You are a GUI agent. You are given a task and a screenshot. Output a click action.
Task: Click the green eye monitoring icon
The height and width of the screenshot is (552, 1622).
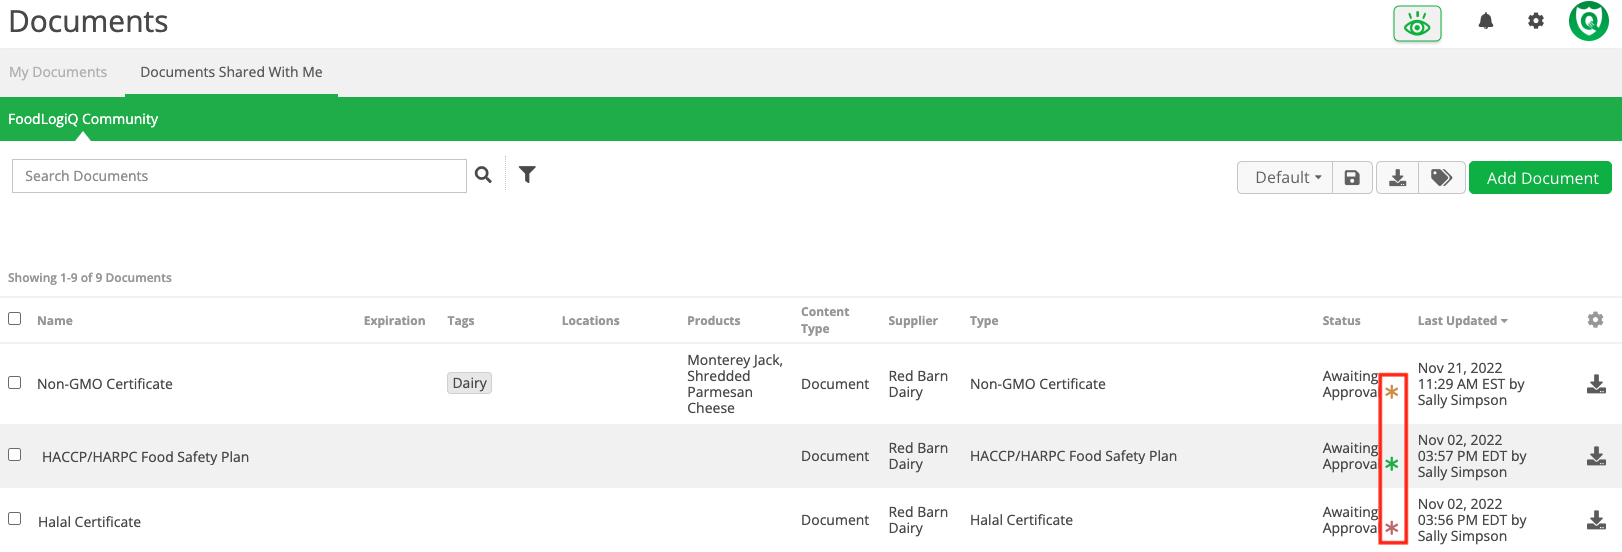(x=1417, y=24)
